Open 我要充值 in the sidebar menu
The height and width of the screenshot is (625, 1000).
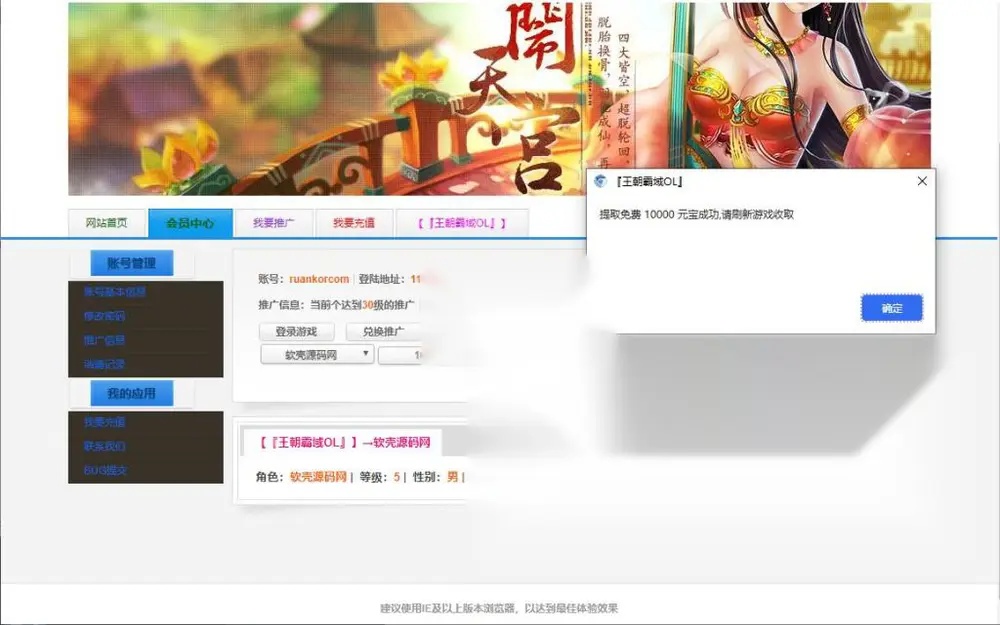[x=105, y=422]
